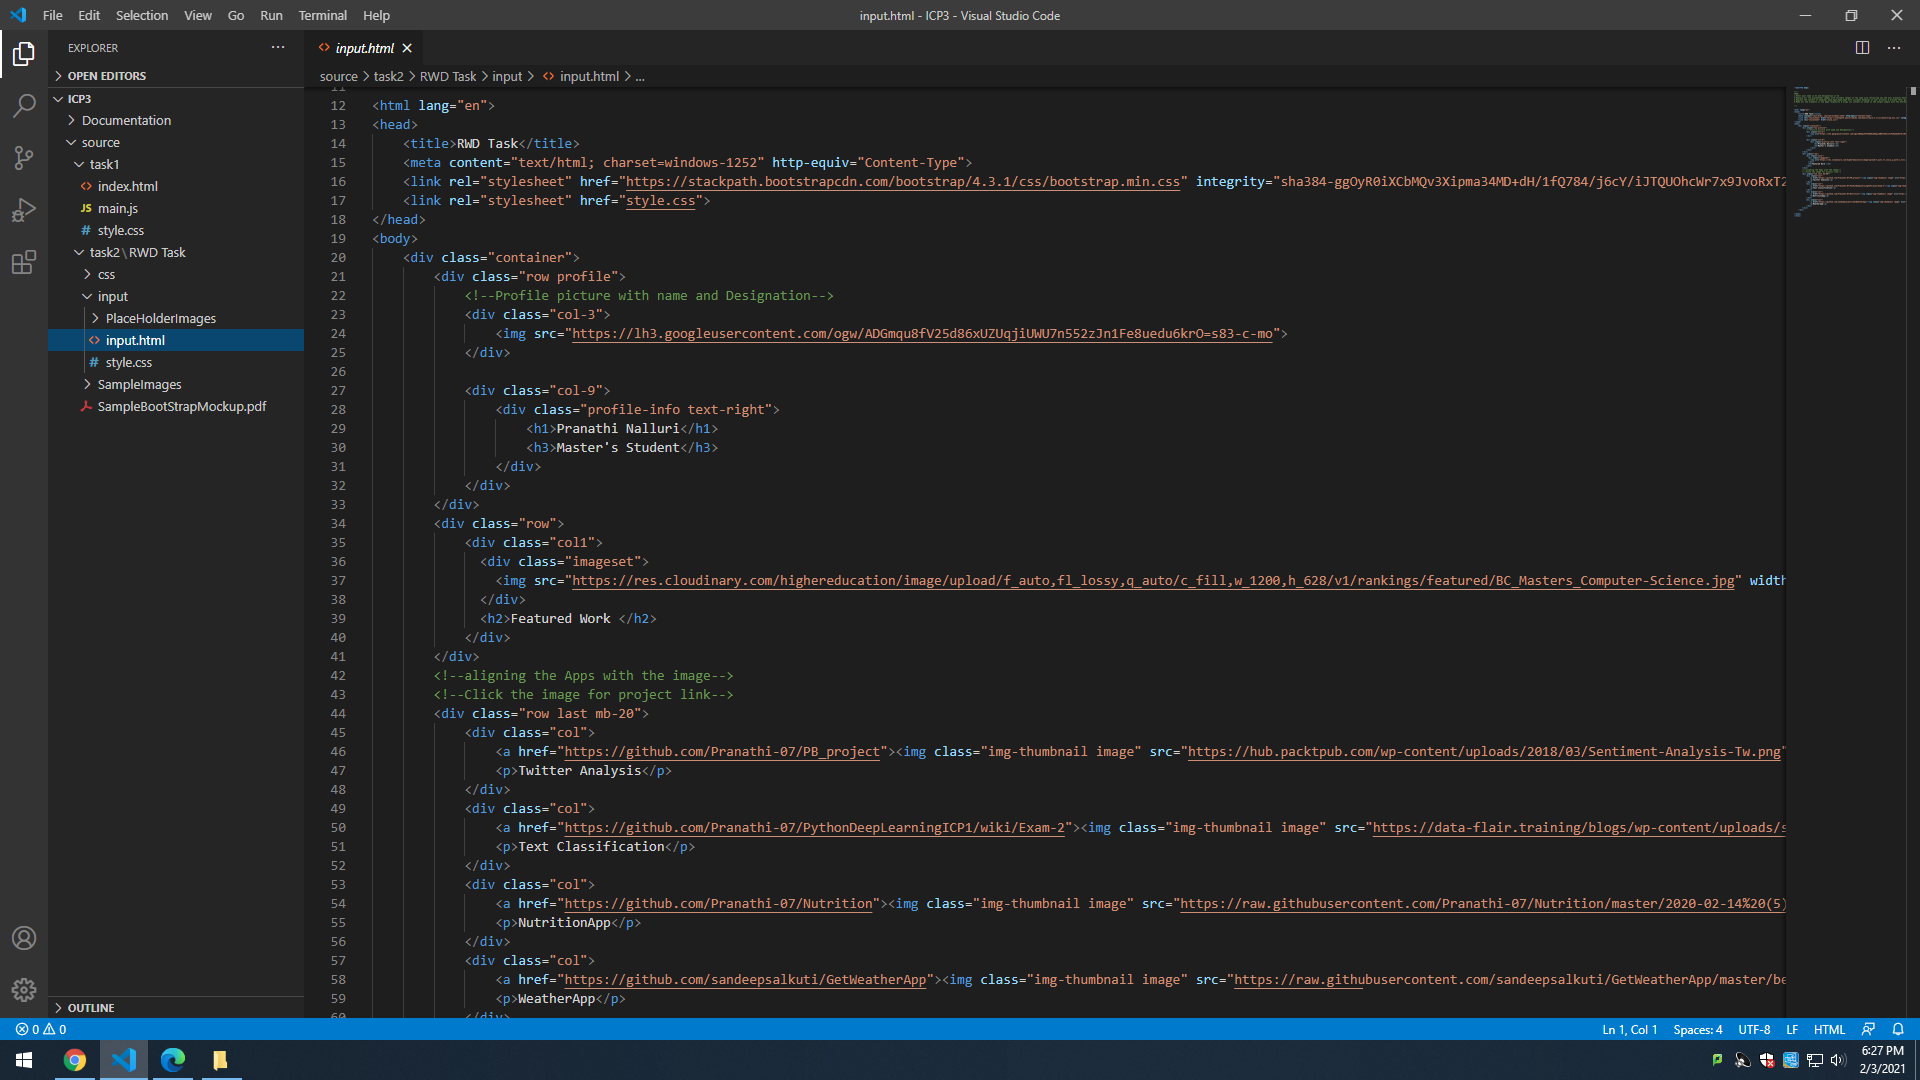Click the Split Editor Right icon

click(1862, 48)
